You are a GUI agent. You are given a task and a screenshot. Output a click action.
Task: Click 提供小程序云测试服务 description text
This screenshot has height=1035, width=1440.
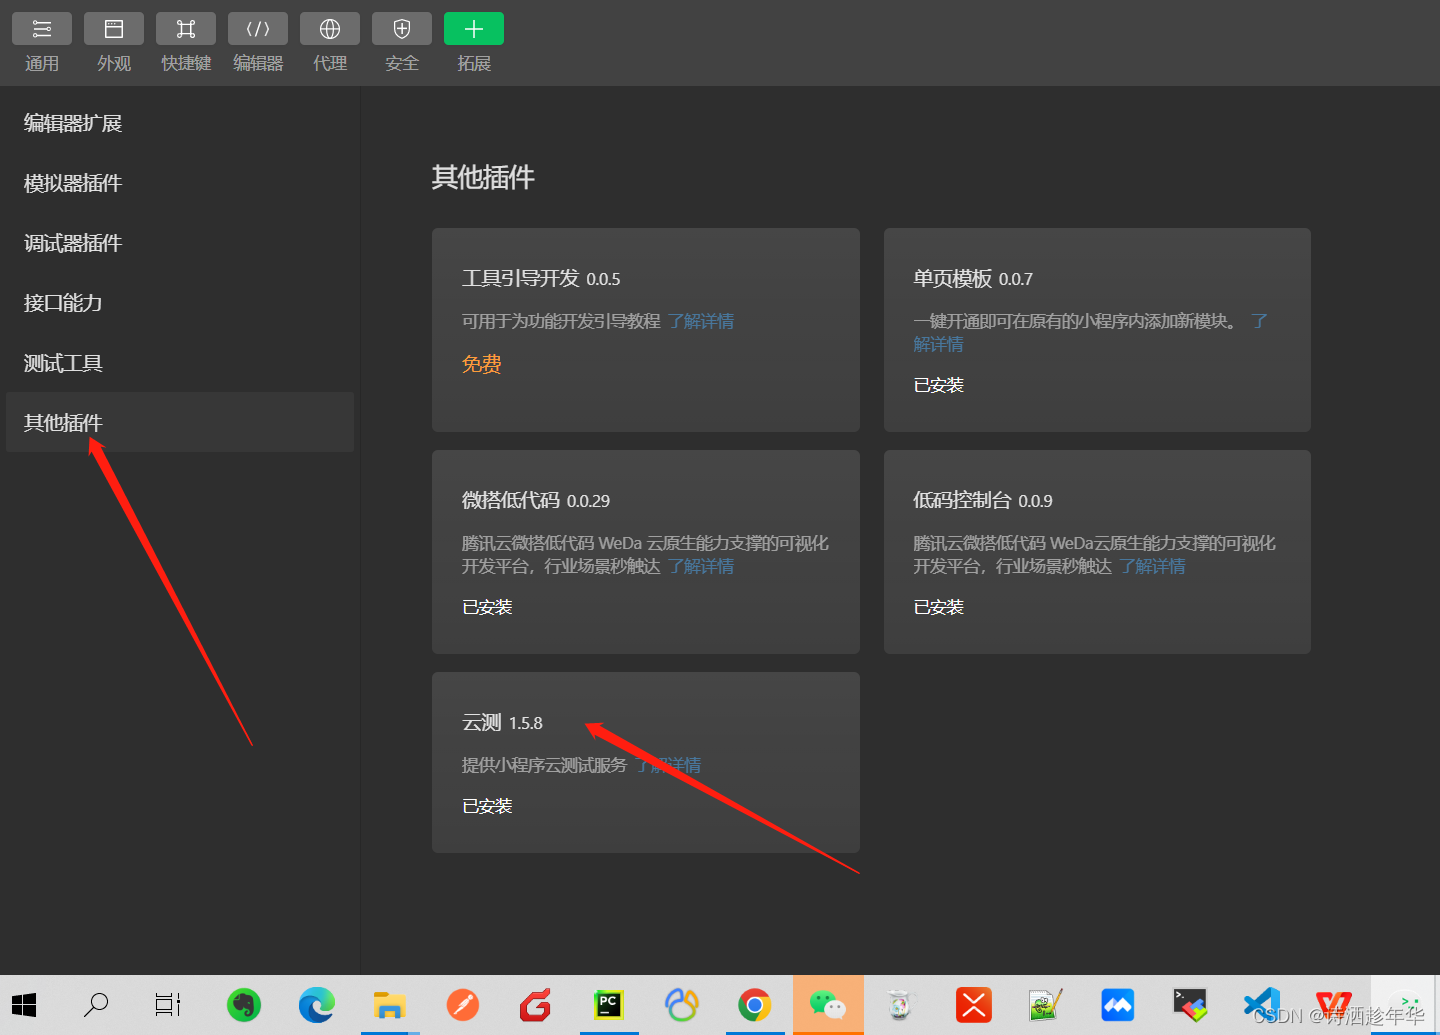pyautogui.click(x=544, y=765)
